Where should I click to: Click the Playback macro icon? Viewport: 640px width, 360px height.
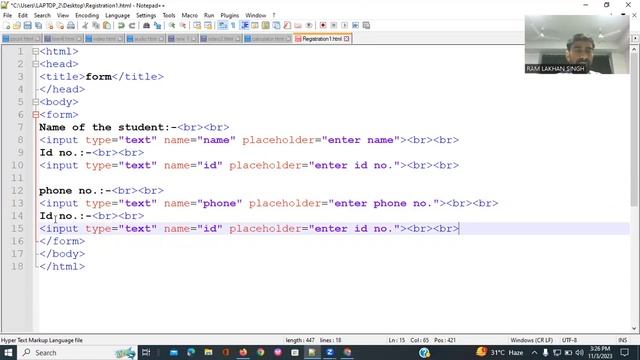344,25
